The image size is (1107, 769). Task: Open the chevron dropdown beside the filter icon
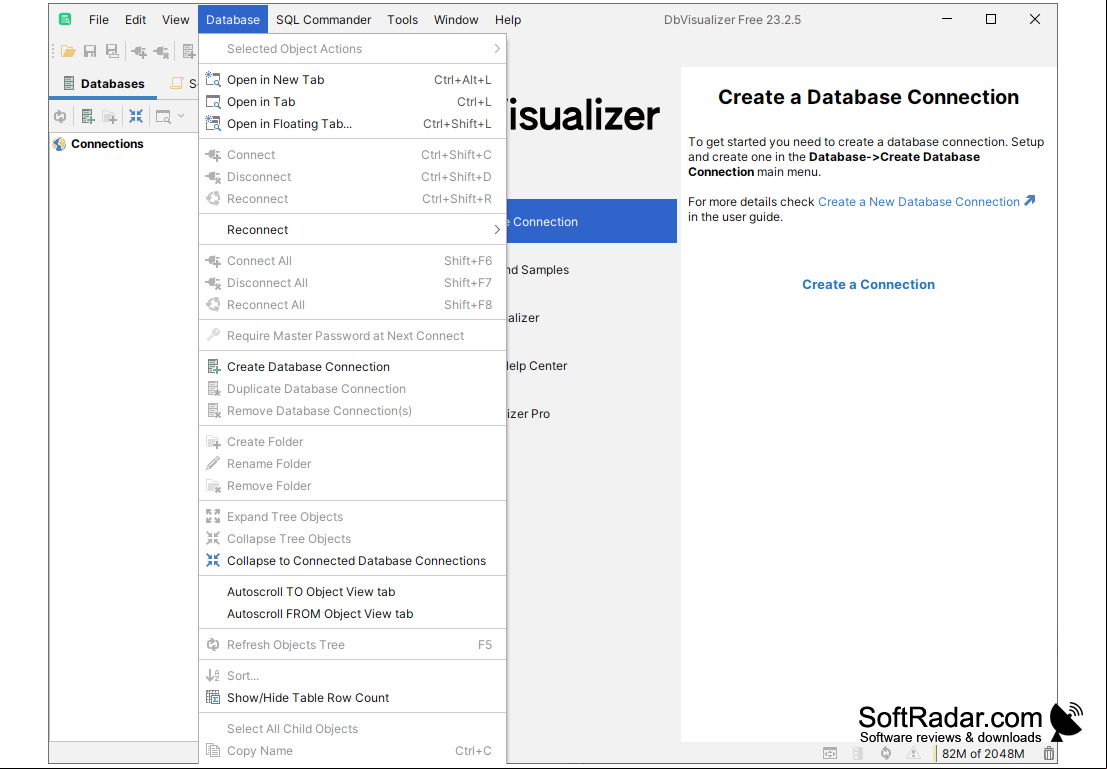181,116
